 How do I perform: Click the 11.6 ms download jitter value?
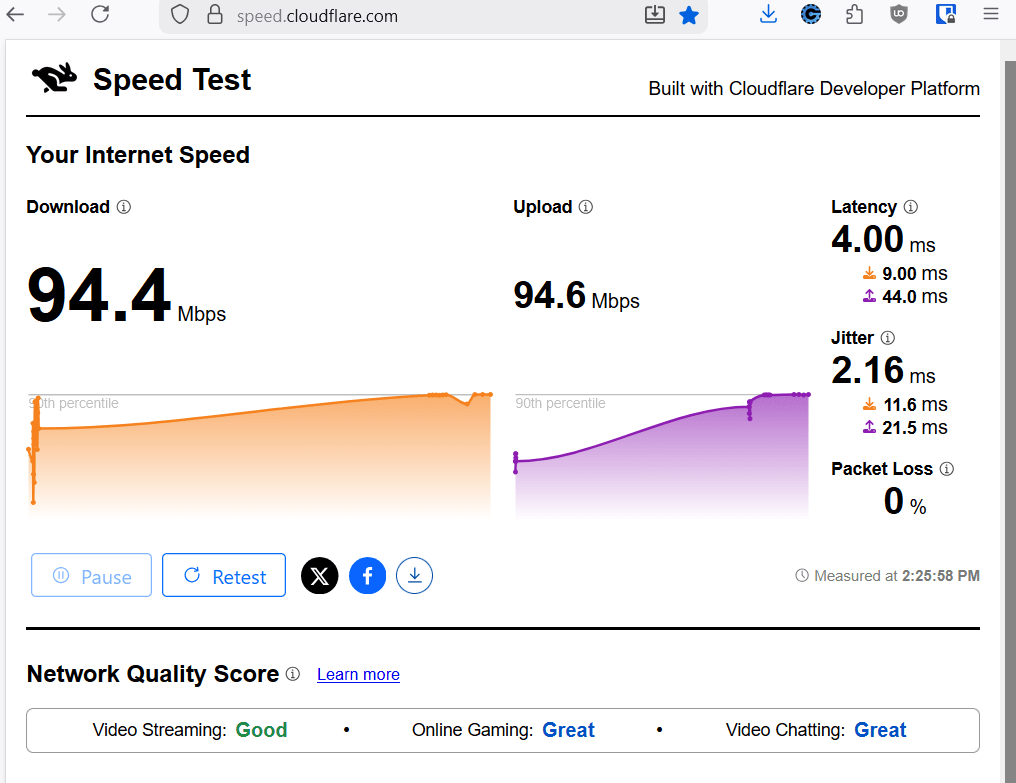[915, 404]
